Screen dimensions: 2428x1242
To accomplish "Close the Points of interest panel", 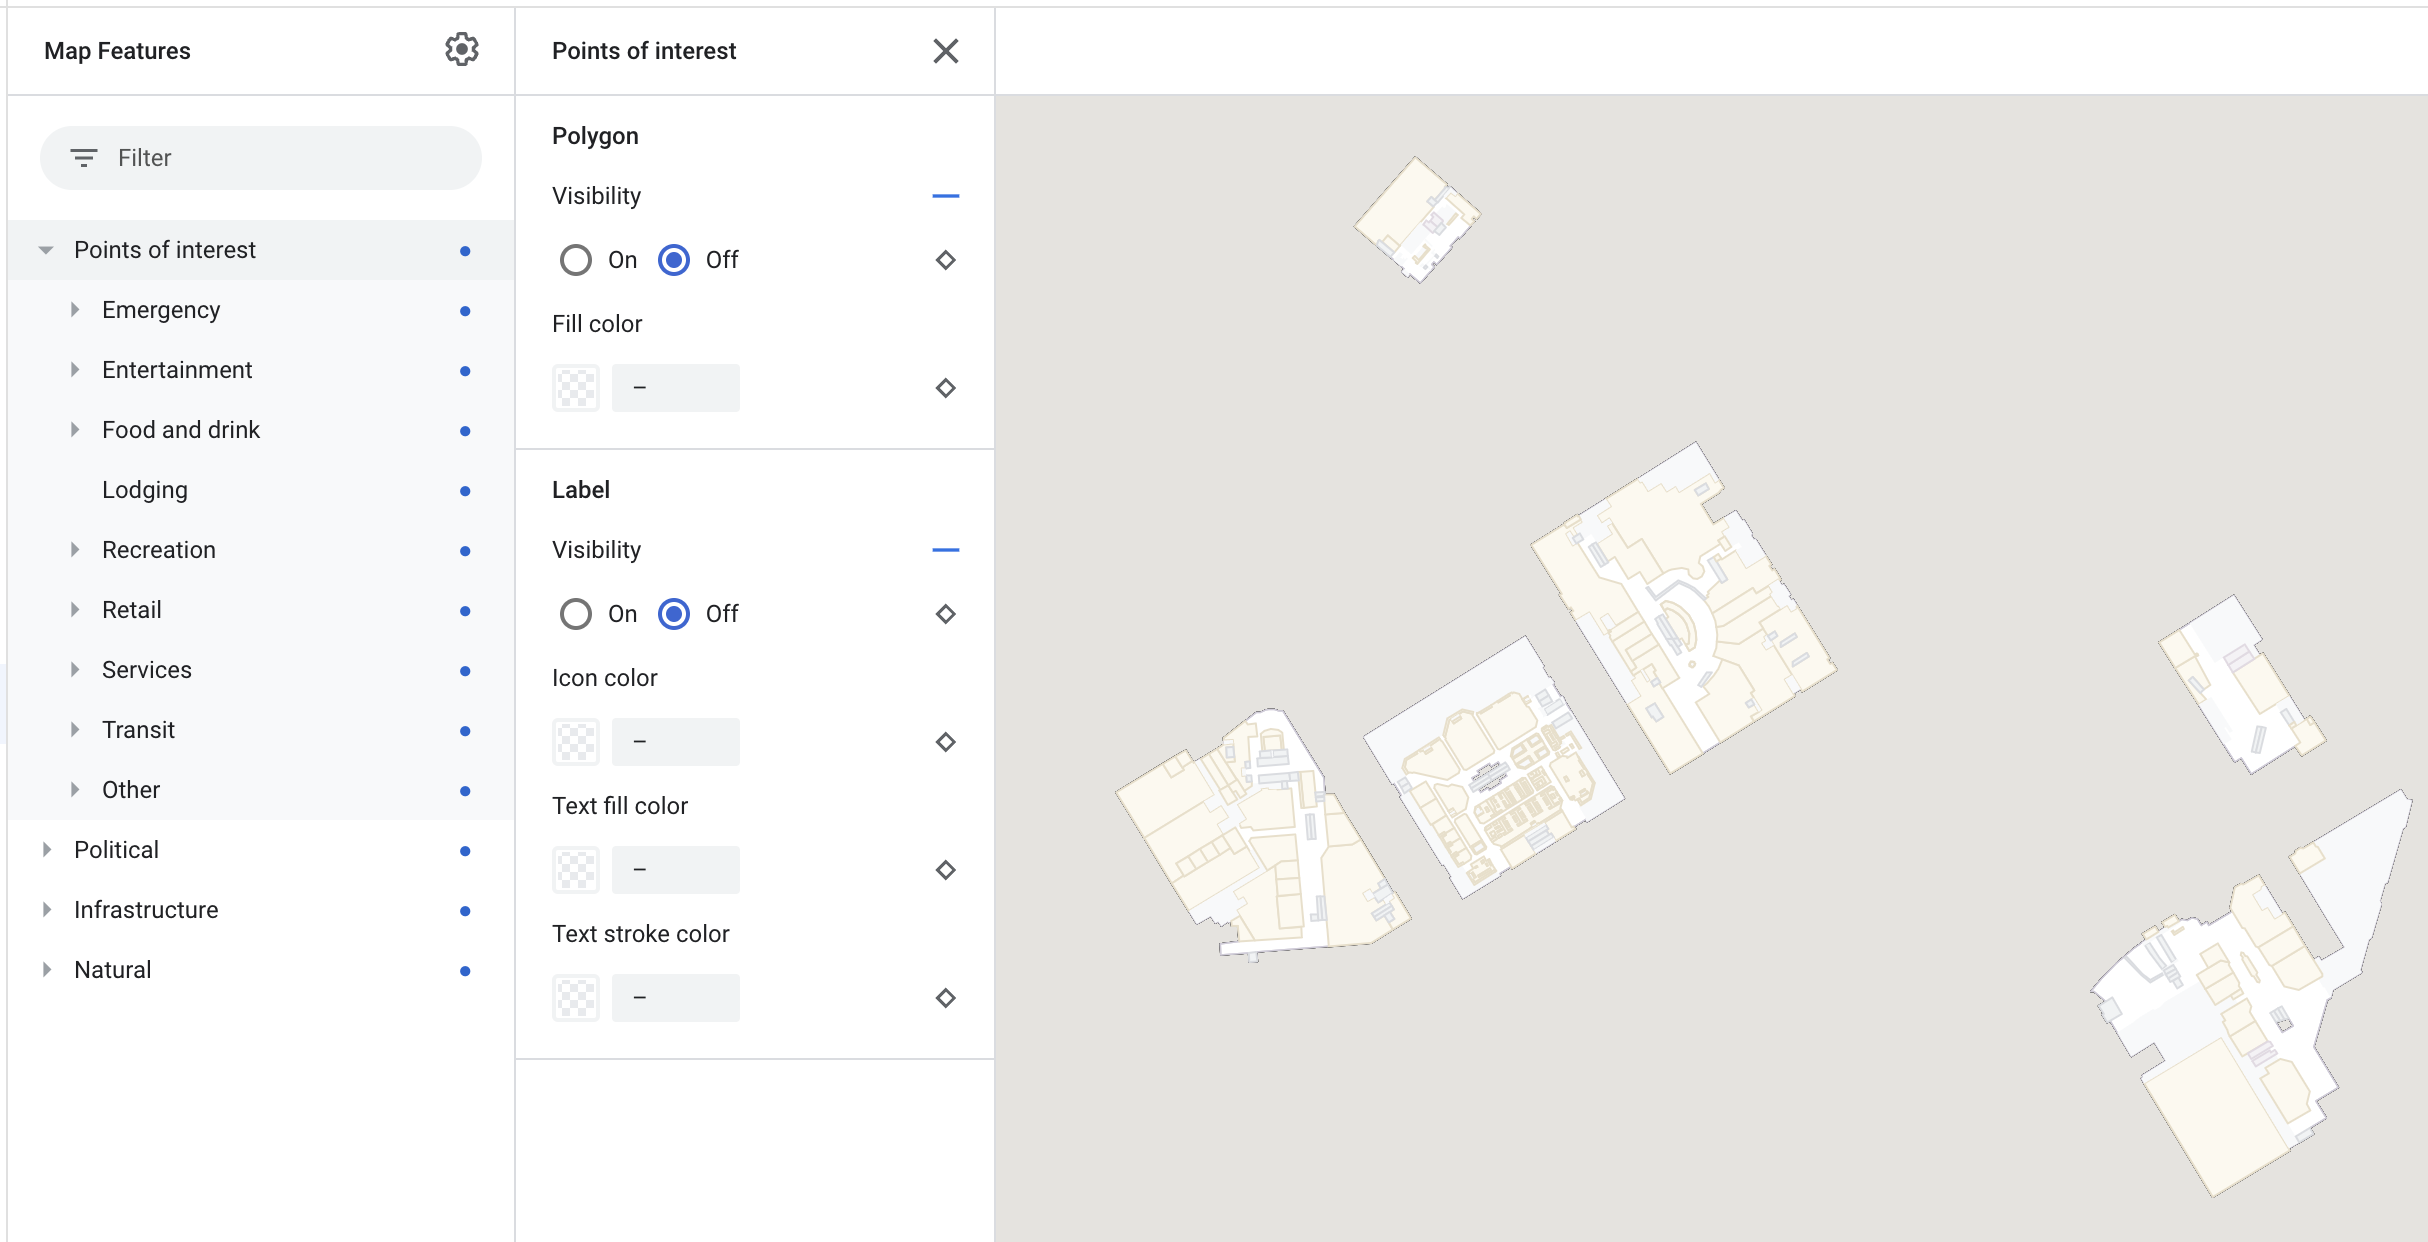I will [x=945, y=51].
